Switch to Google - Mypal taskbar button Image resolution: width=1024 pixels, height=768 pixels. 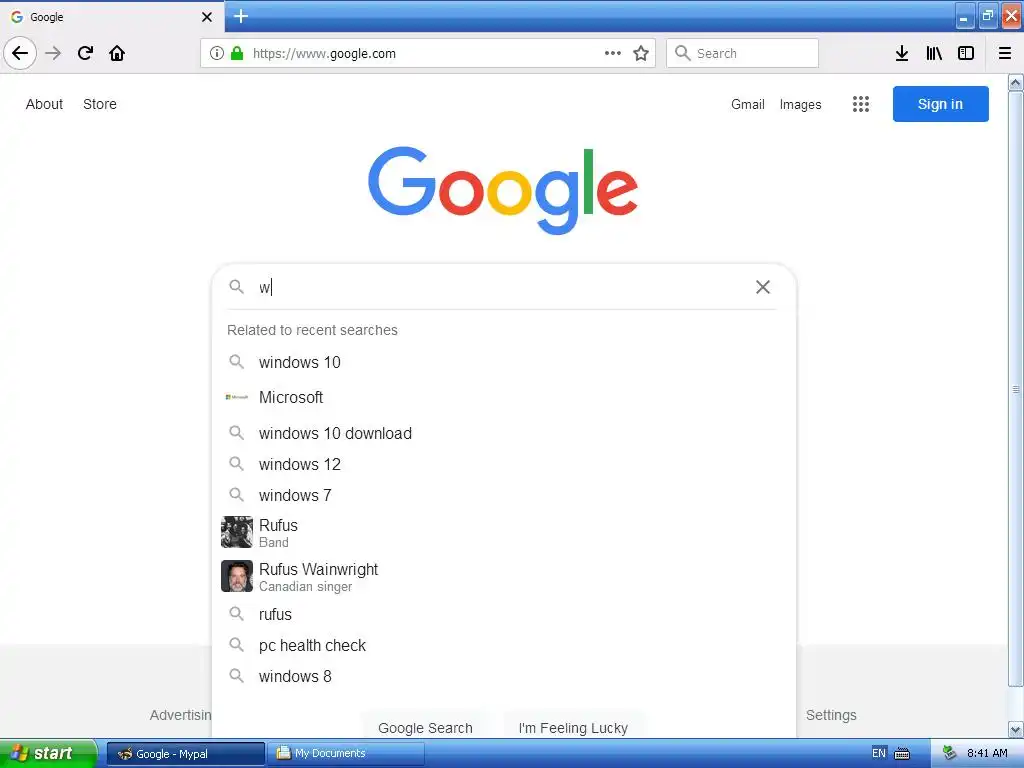coord(186,754)
